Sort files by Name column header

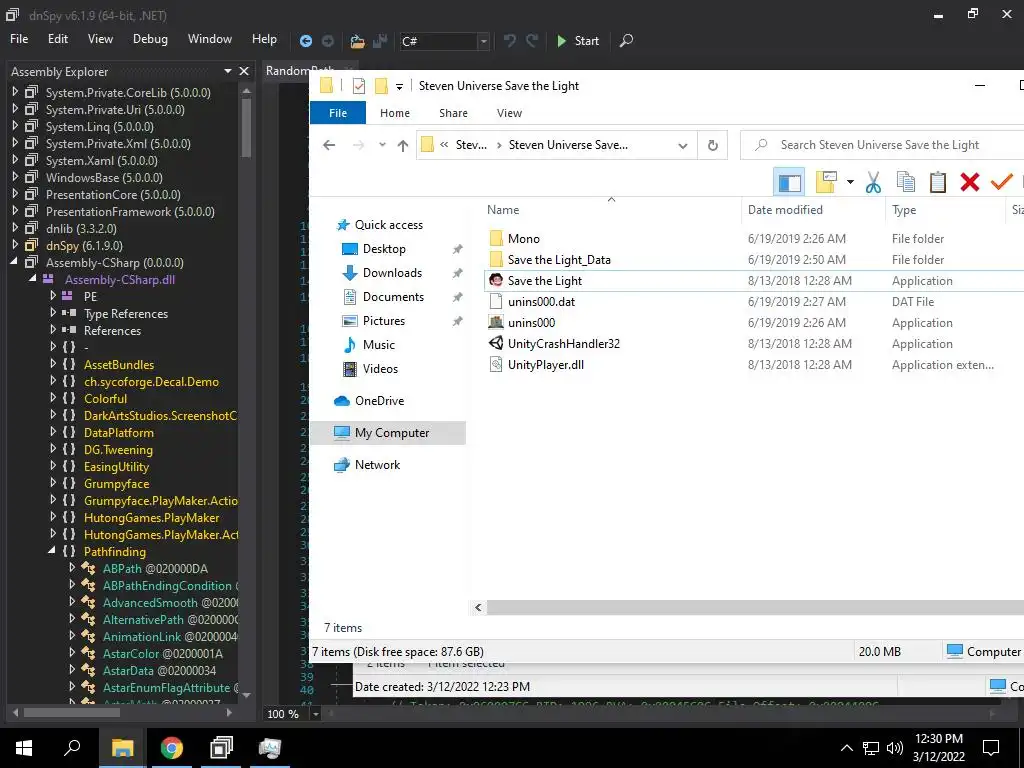point(503,210)
